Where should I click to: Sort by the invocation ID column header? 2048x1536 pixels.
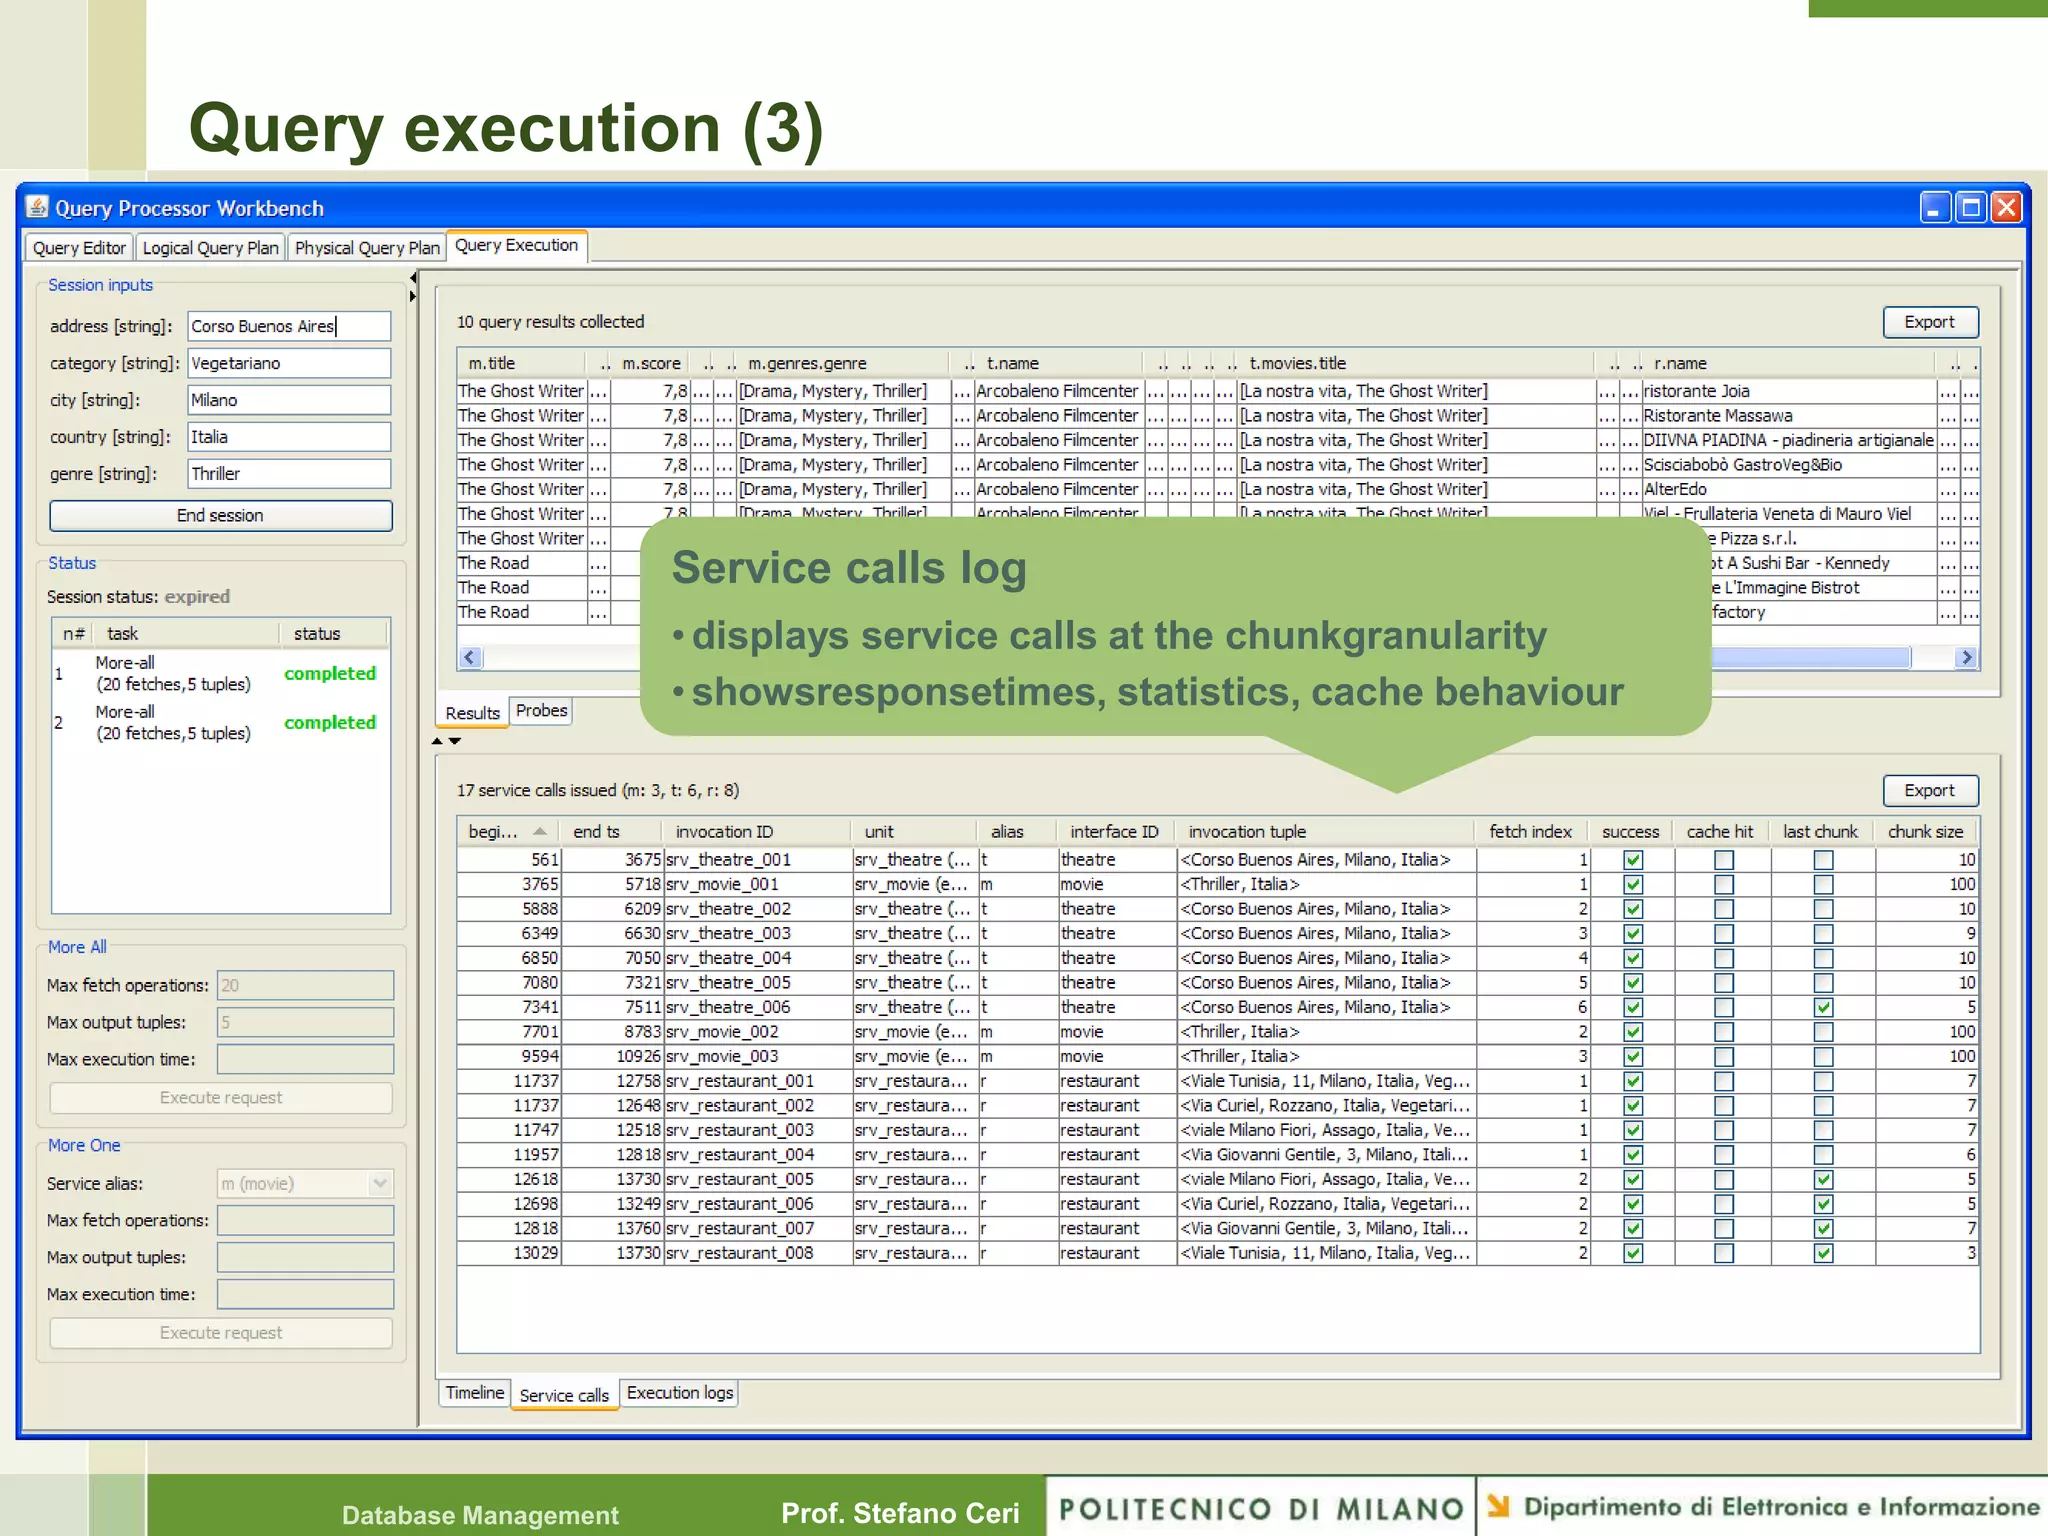(755, 831)
